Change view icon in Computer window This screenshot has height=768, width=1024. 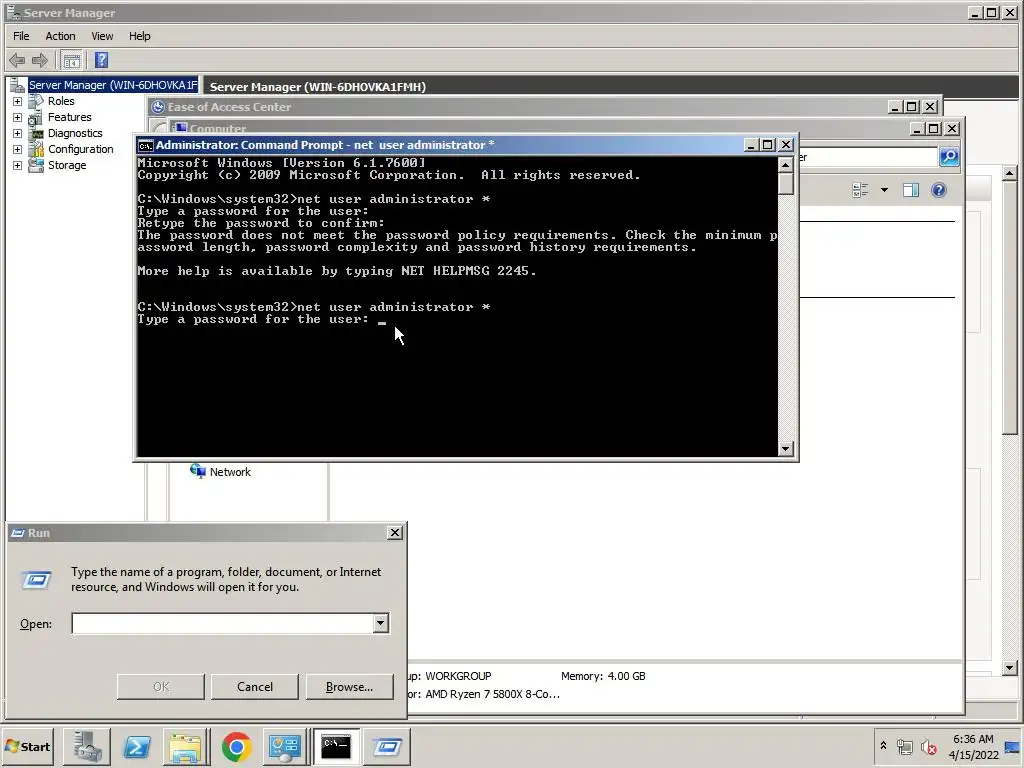click(860, 190)
